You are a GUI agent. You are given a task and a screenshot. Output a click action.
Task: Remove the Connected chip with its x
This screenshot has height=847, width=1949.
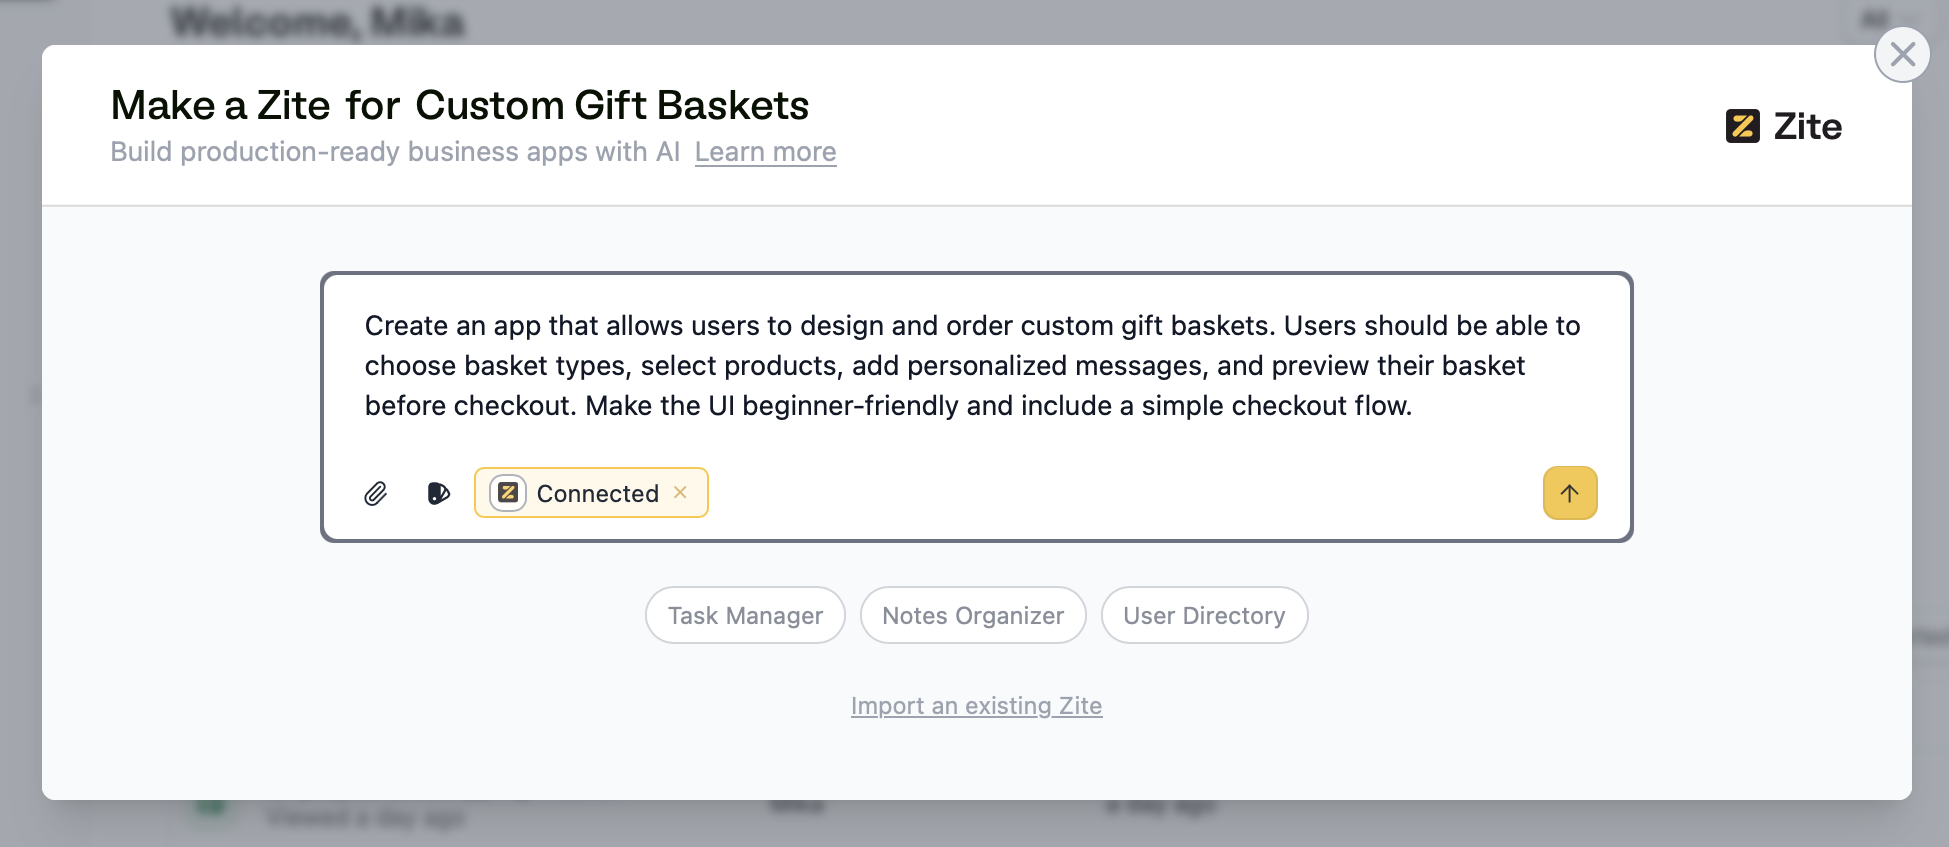[680, 492]
